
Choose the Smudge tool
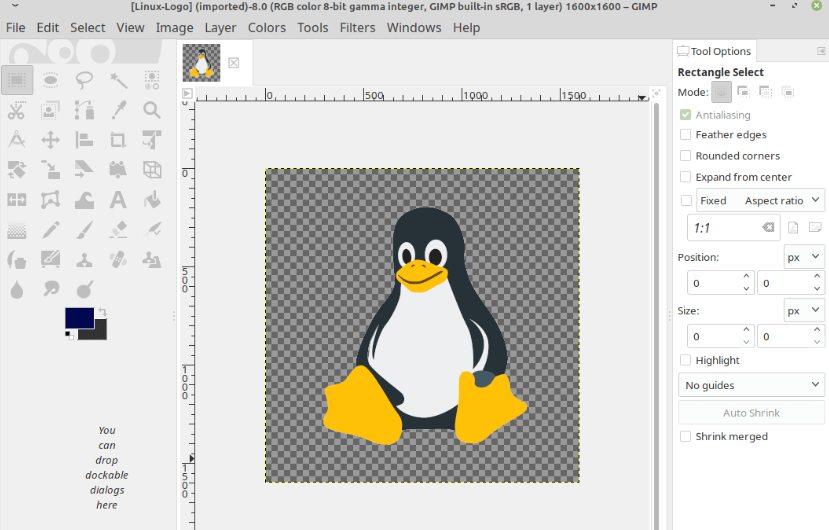pyautogui.click(x=51, y=290)
